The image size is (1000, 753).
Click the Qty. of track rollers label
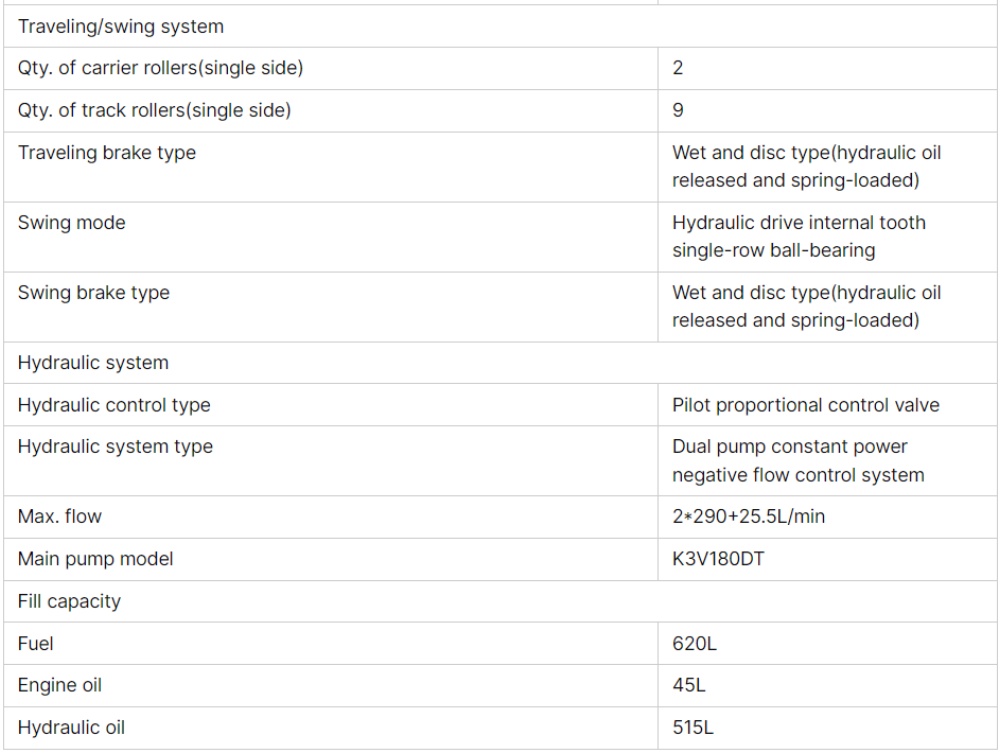[154, 111]
